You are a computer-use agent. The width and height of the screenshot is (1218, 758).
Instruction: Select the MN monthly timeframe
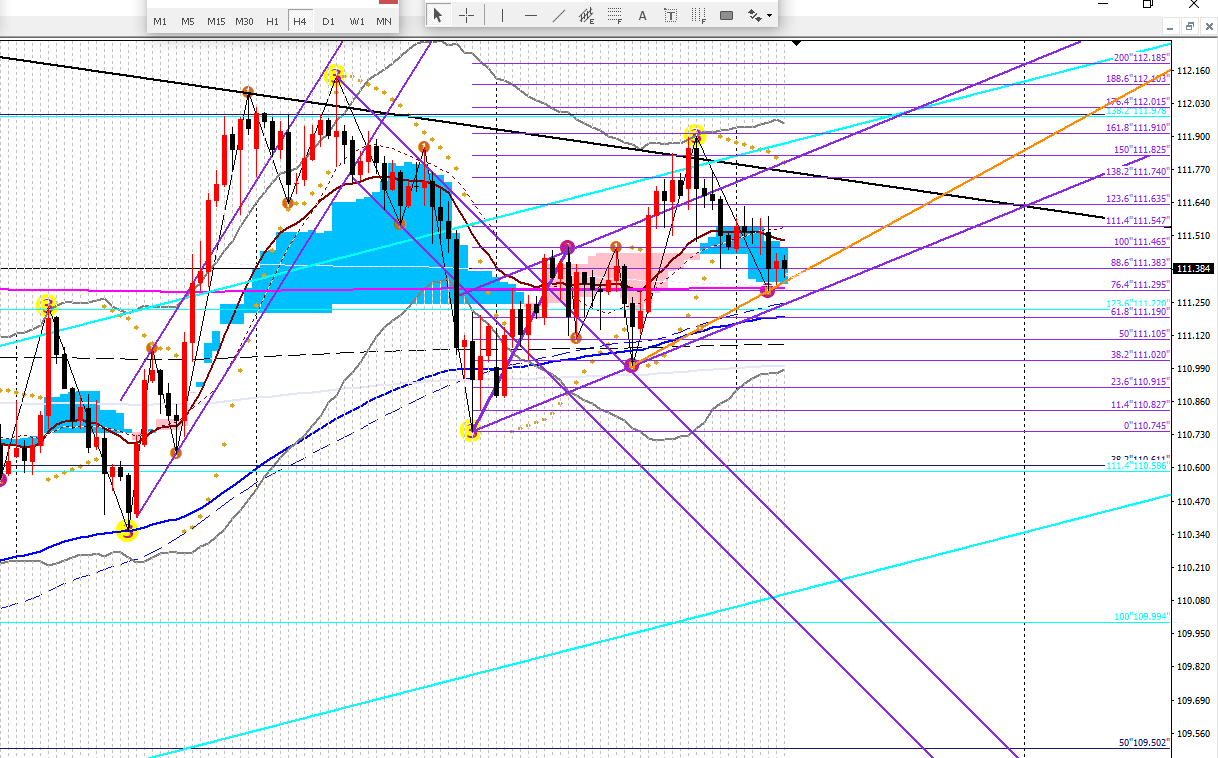[384, 21]
